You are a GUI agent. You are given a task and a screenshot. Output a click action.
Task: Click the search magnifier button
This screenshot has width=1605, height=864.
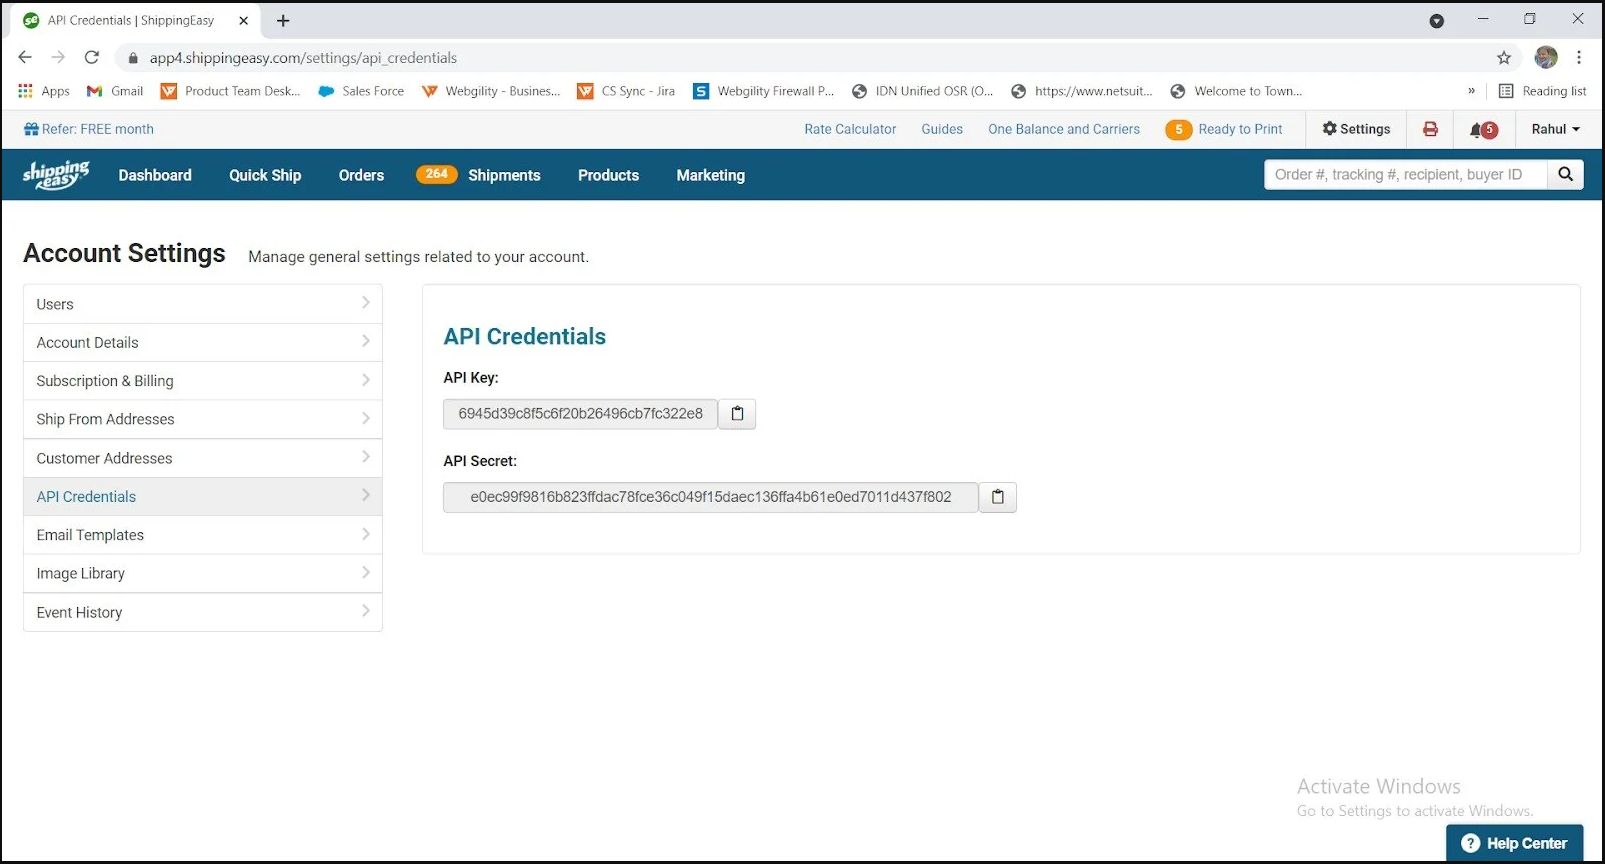1565,175
